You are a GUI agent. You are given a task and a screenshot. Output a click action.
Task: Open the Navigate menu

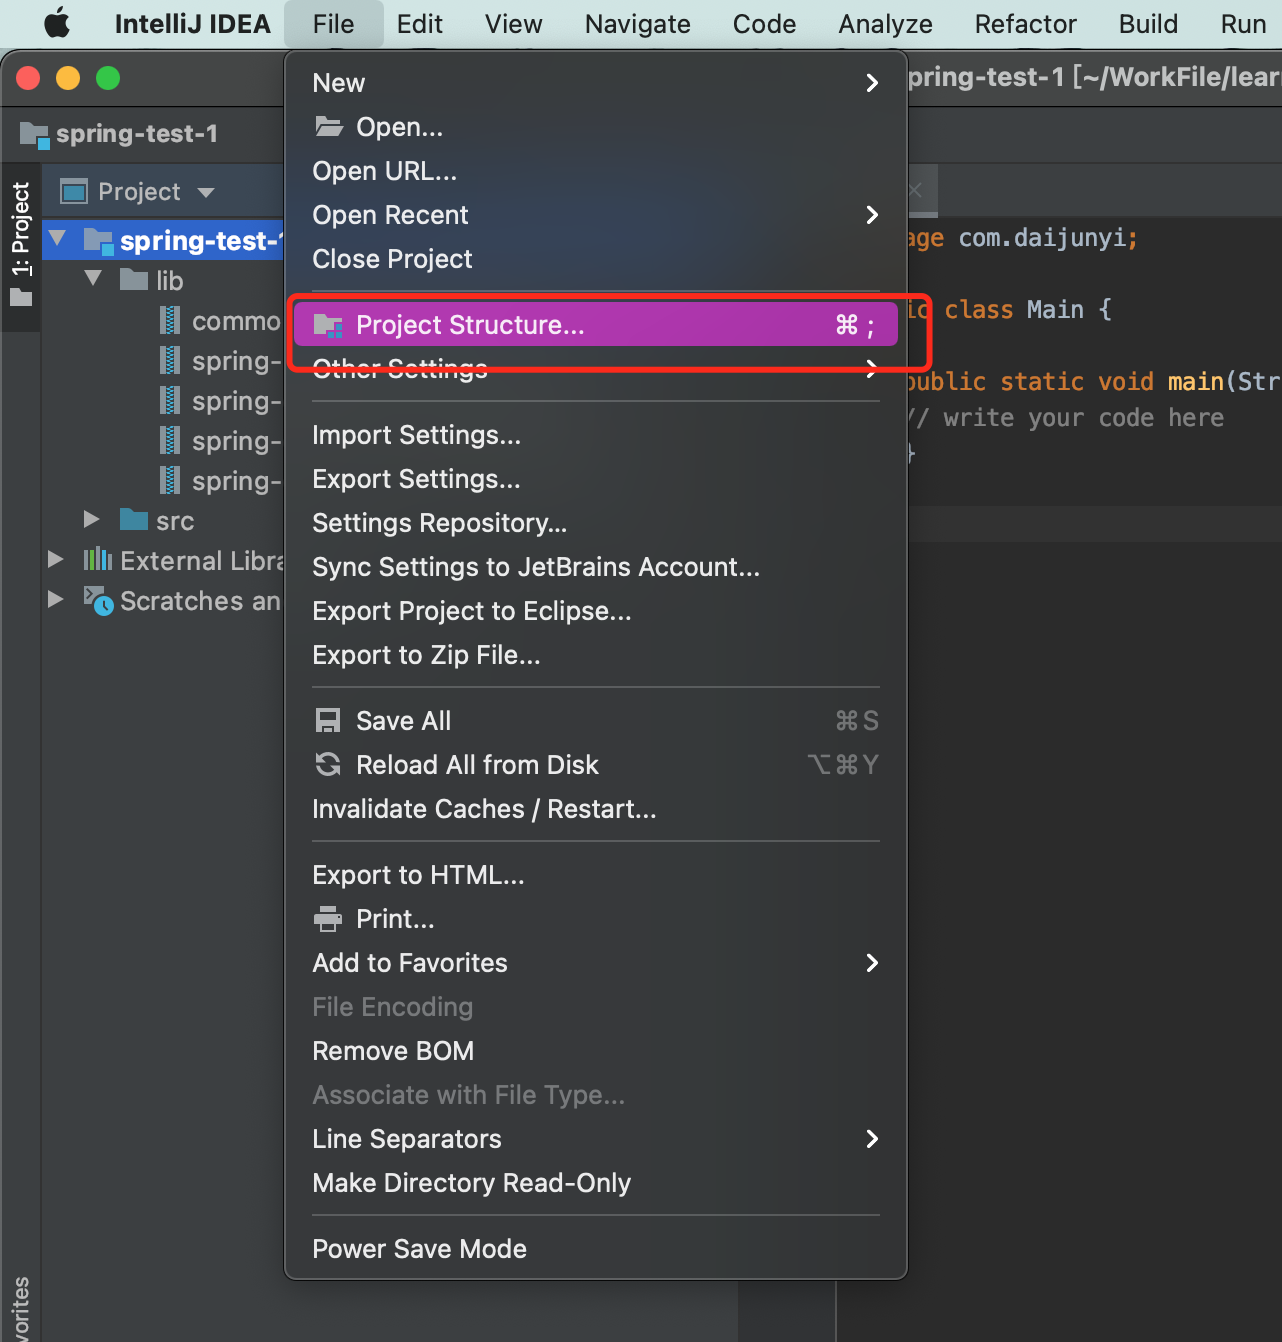tap(638, 24)
